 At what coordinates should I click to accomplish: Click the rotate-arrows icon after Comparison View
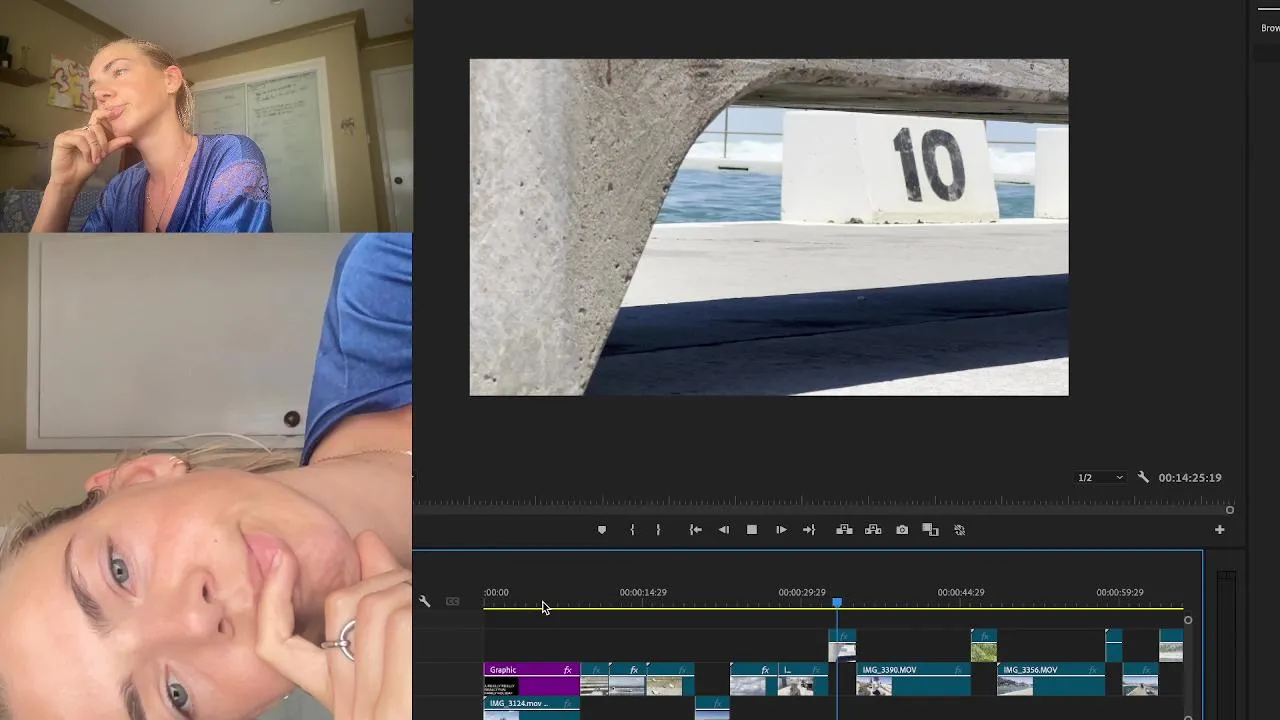coord(960,530)
